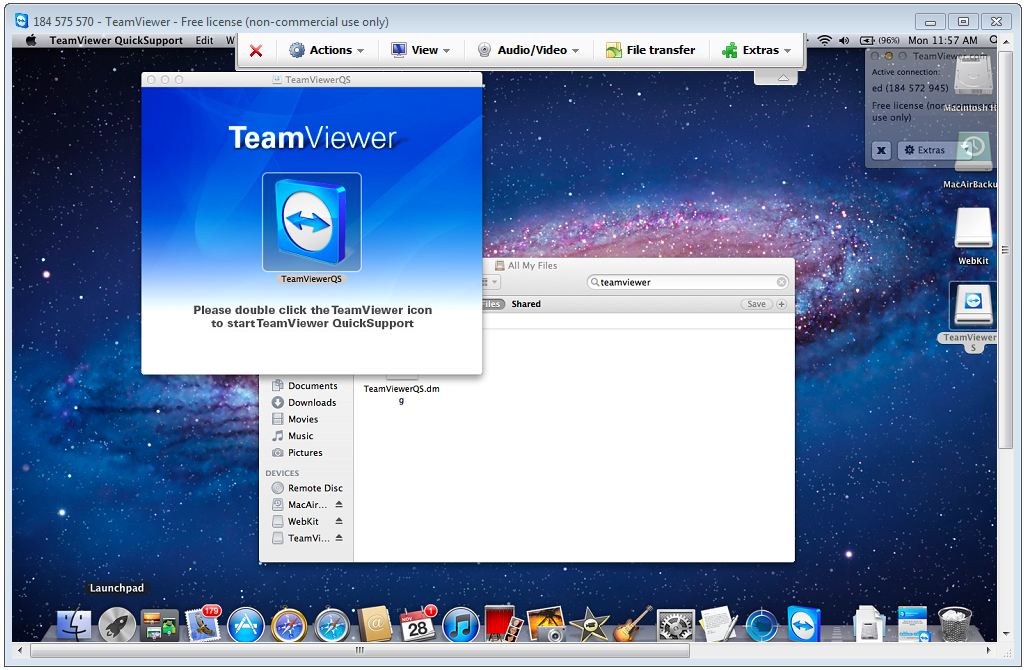Add search criteria with the plus button
Image resolution: width=1027 pixels, height=670 pixels.
point(781,304)
